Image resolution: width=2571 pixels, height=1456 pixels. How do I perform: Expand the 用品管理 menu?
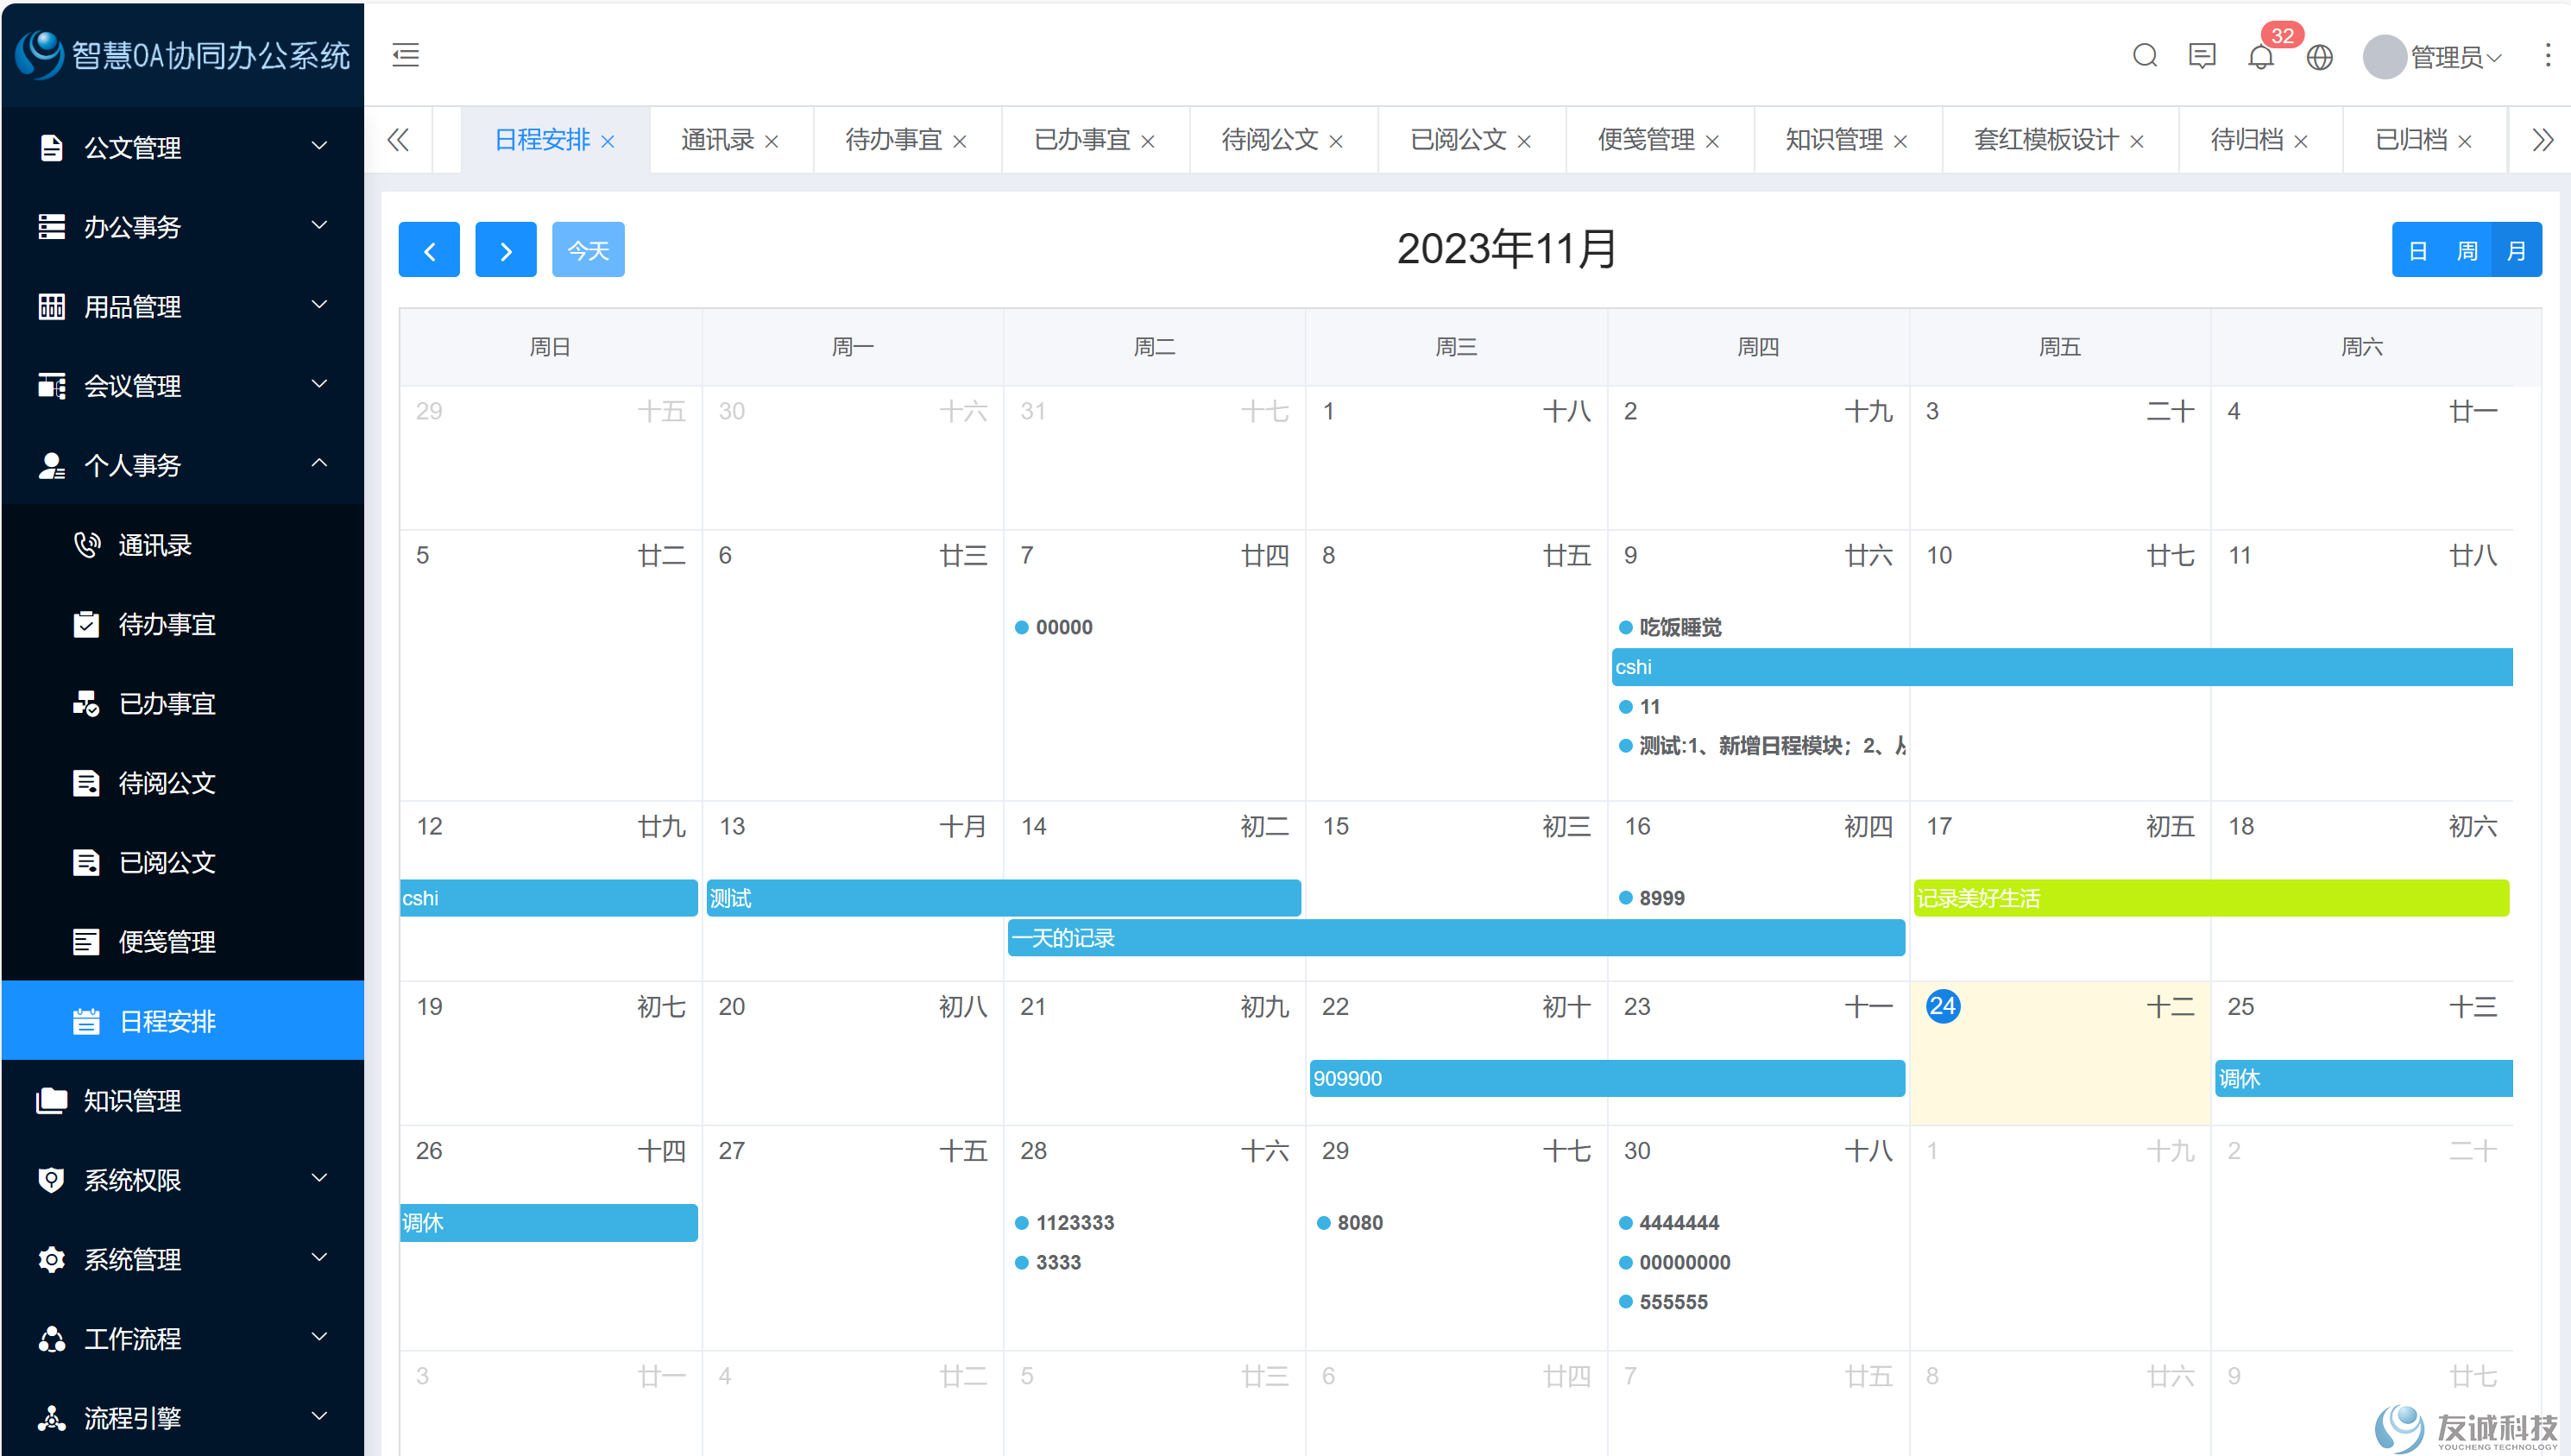tap(183, 306)
